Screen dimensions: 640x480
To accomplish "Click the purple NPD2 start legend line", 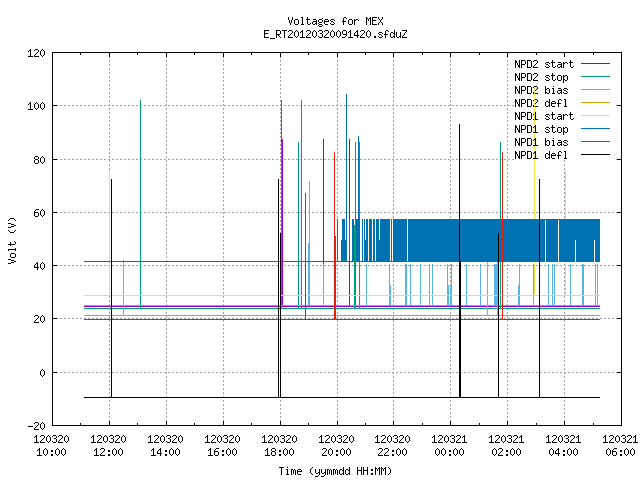I will click(595, 64).
